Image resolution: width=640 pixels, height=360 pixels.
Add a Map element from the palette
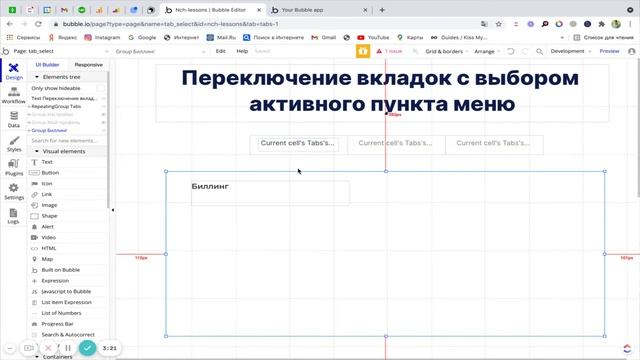[x=68, y=259]
